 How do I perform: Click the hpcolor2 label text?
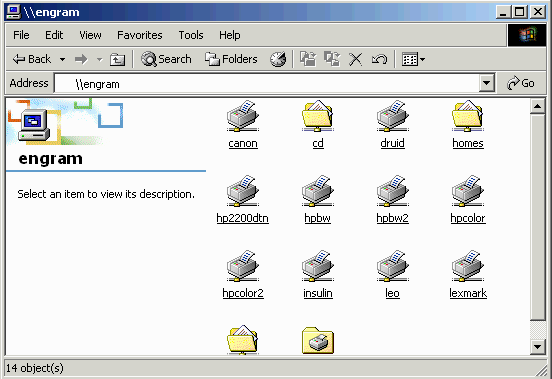tap(243, 293)
